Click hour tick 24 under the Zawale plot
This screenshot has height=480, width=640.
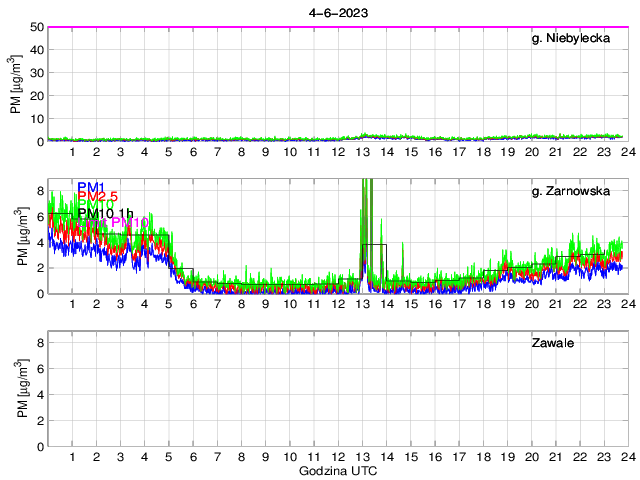click(627, 457)
